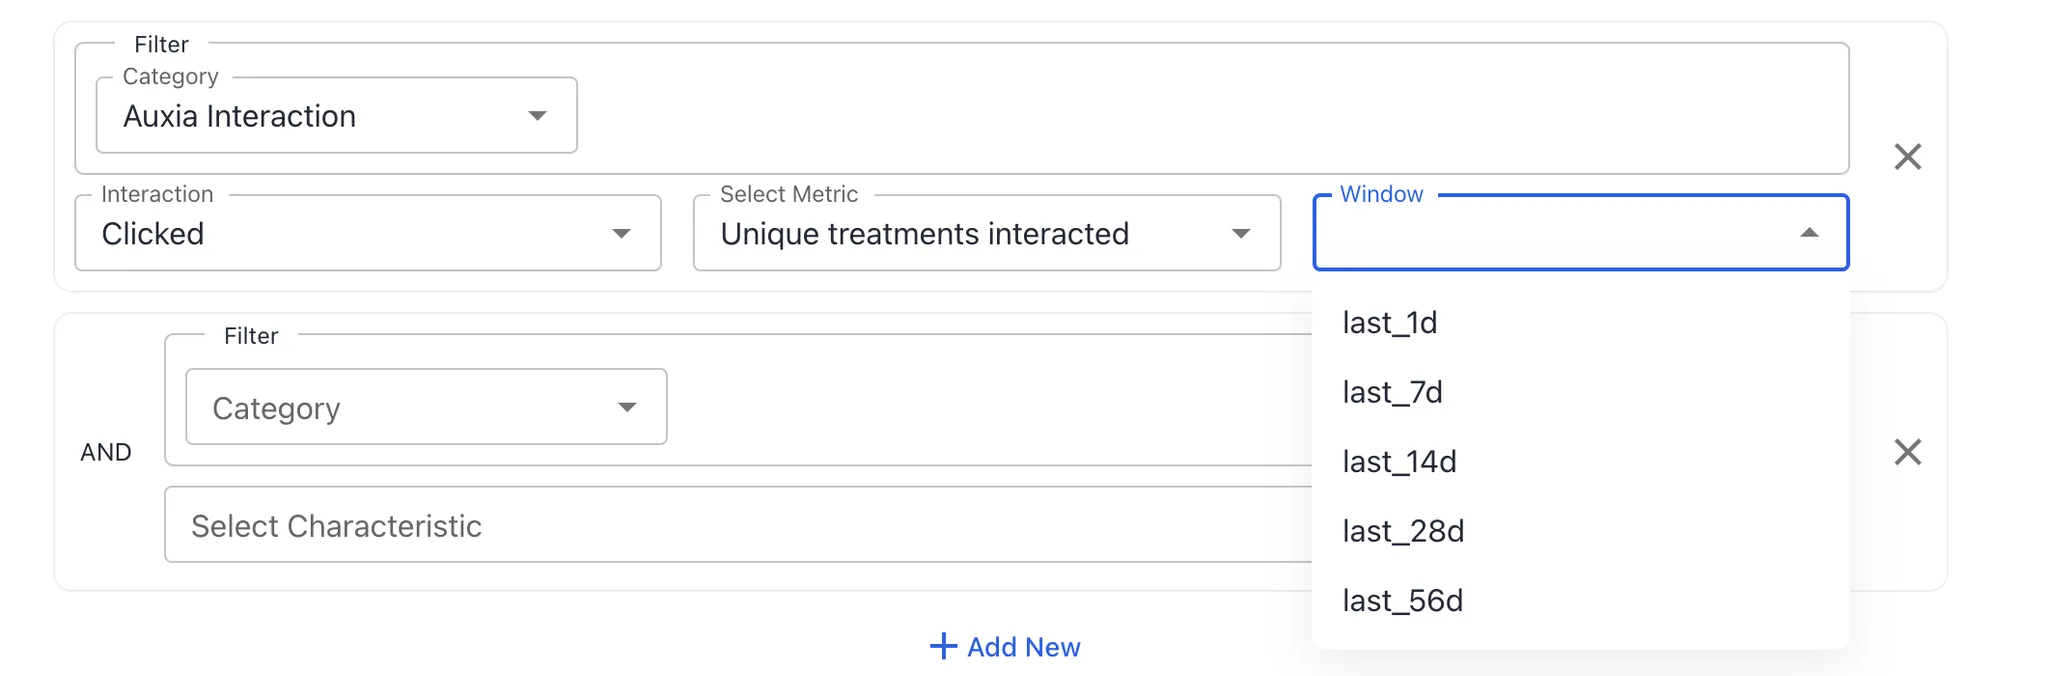The height and width of the screenshot is (676, 2048).
Task: Click the arrow icon in Select Metric field
Action: point(1241,233)
